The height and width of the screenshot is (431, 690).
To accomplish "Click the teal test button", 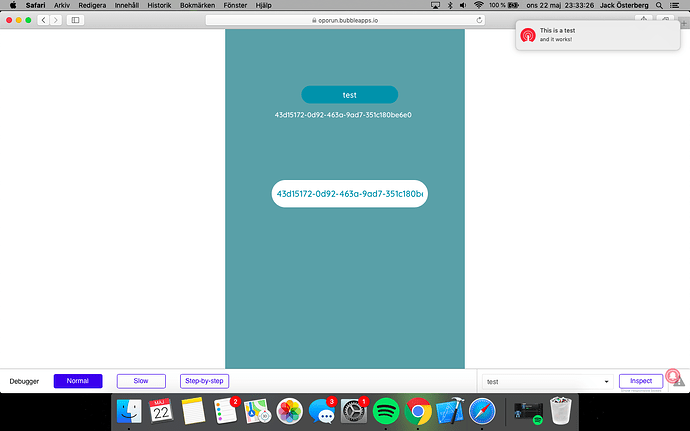I will pos(349,95).
